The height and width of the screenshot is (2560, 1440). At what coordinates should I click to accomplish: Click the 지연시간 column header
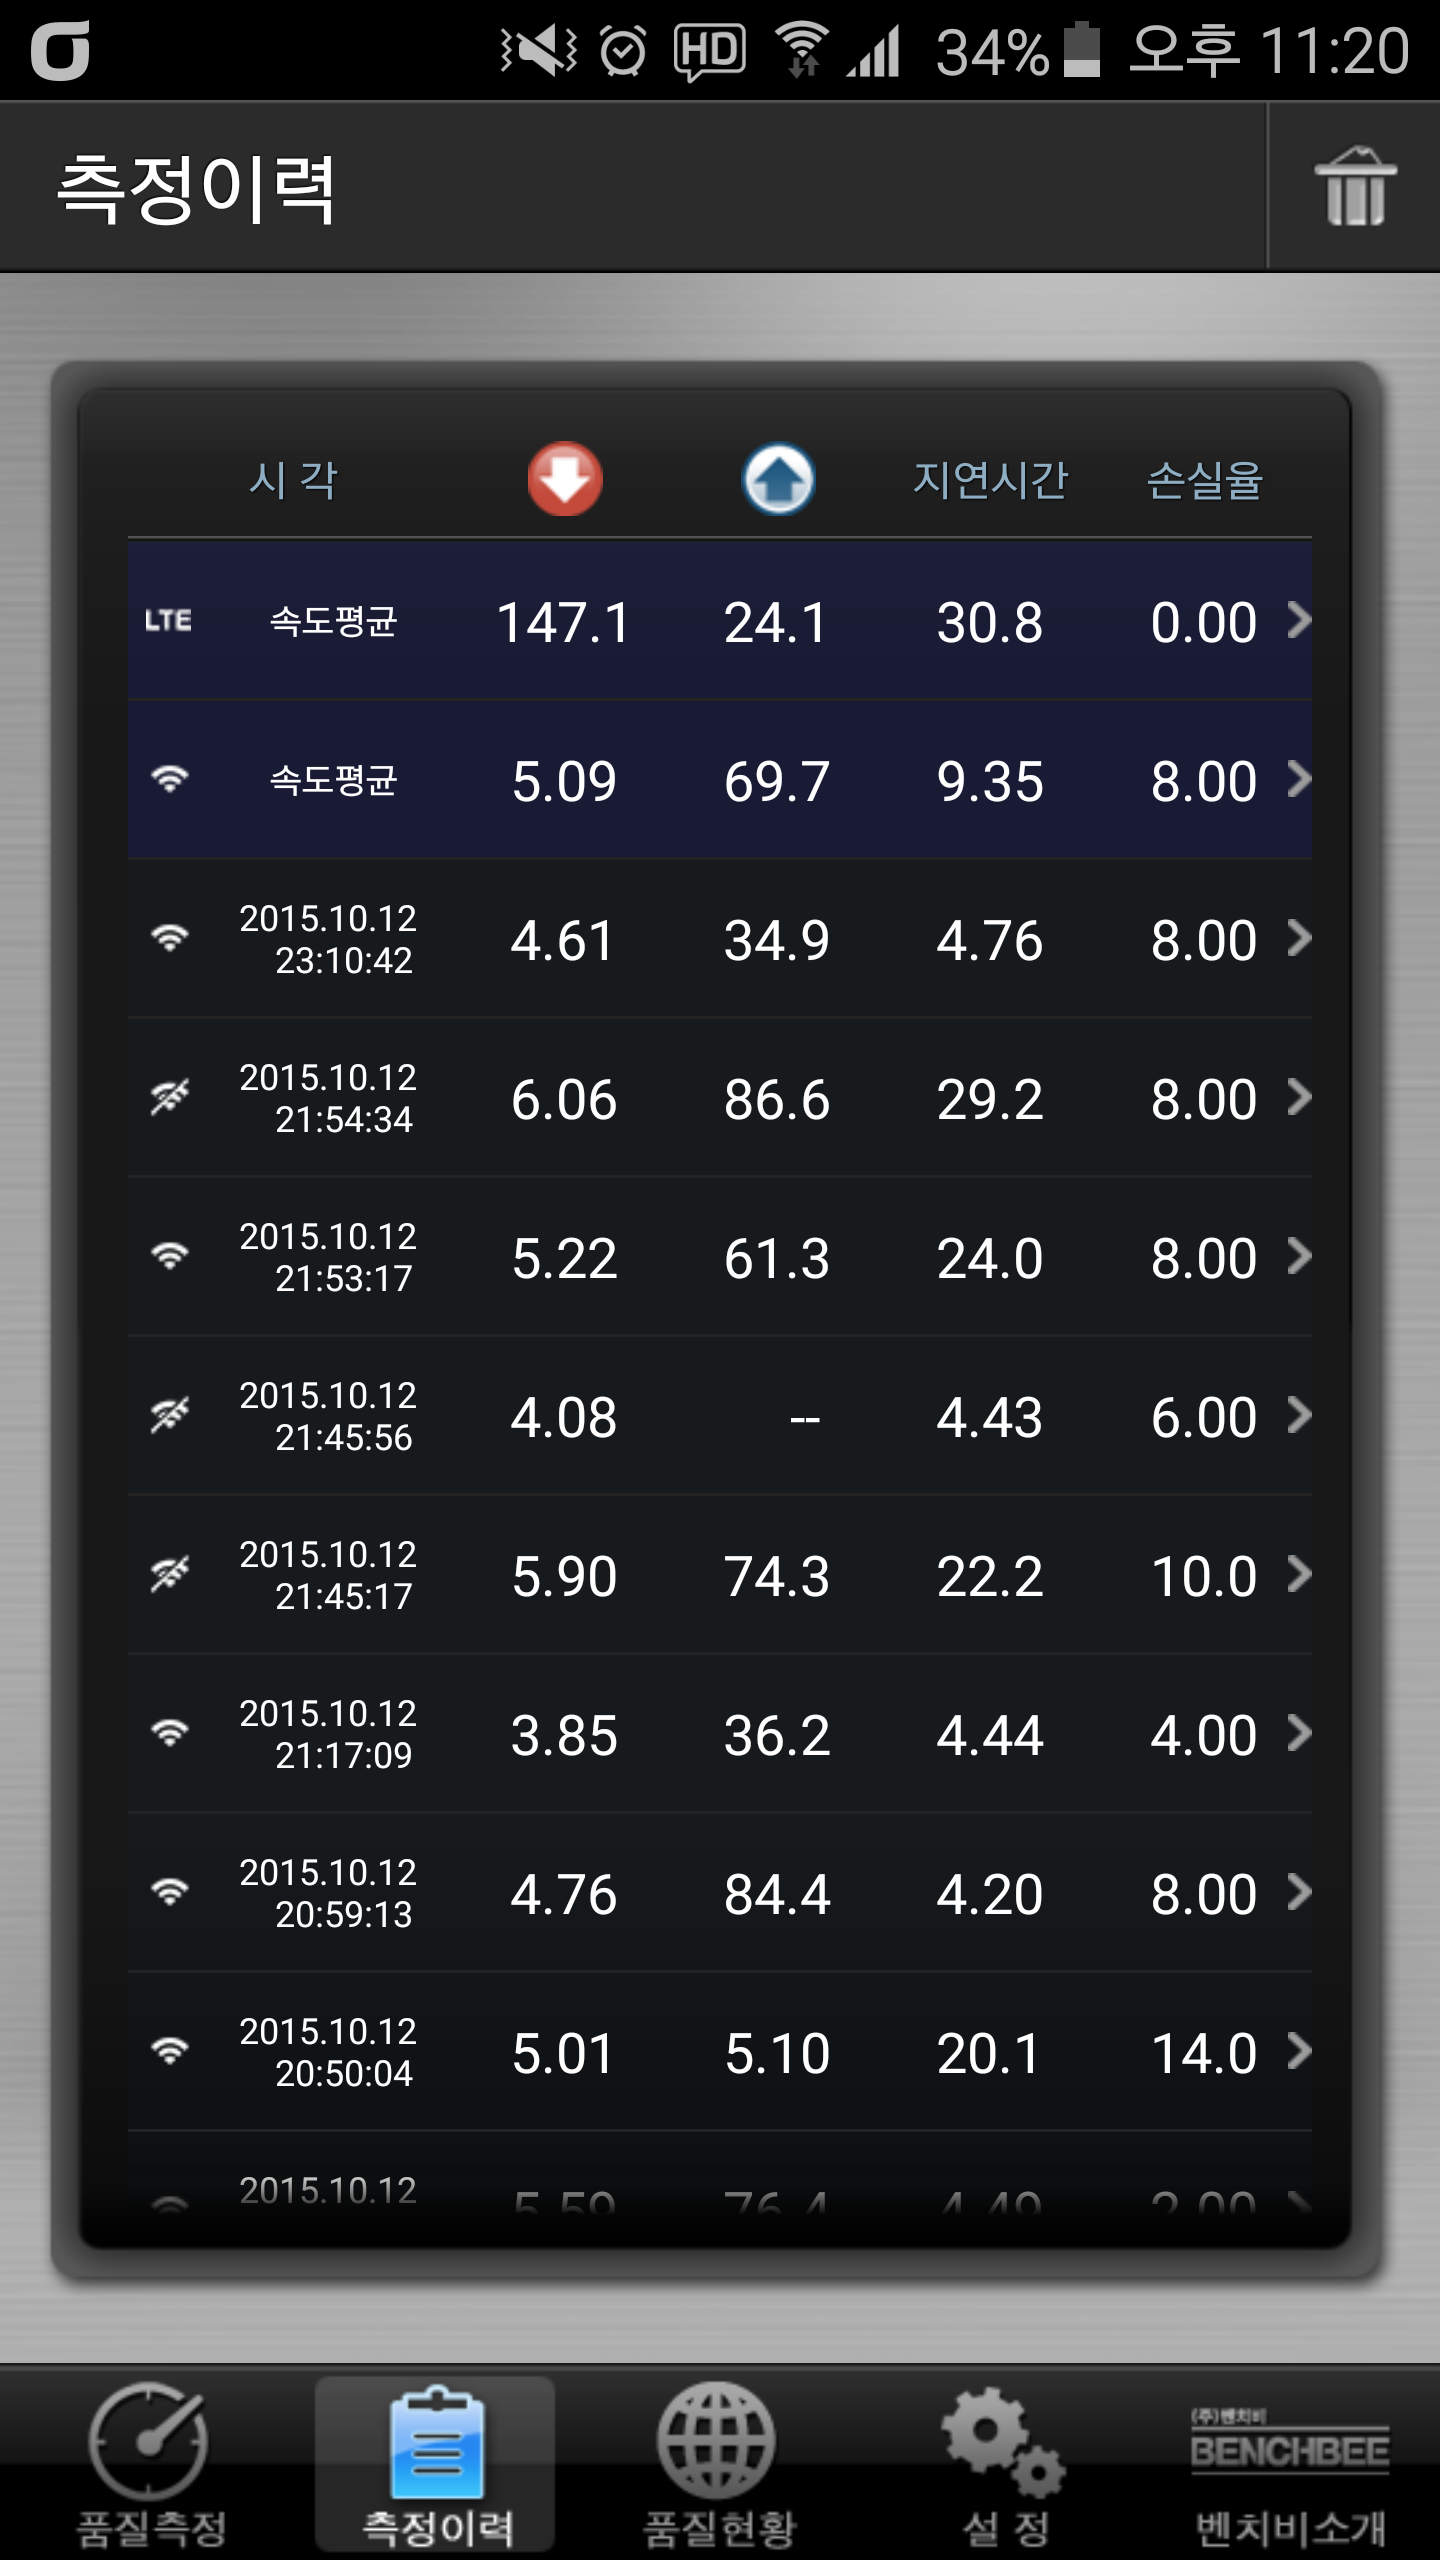[990, 480]
